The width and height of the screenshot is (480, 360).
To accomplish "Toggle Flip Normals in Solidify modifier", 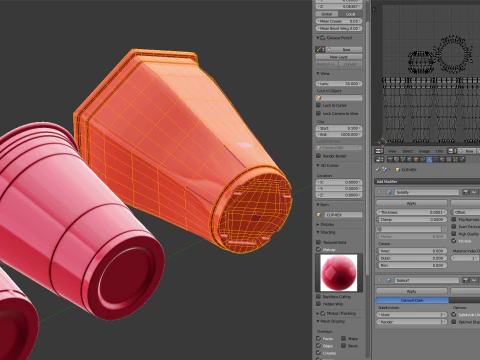I will pos(454,219).
